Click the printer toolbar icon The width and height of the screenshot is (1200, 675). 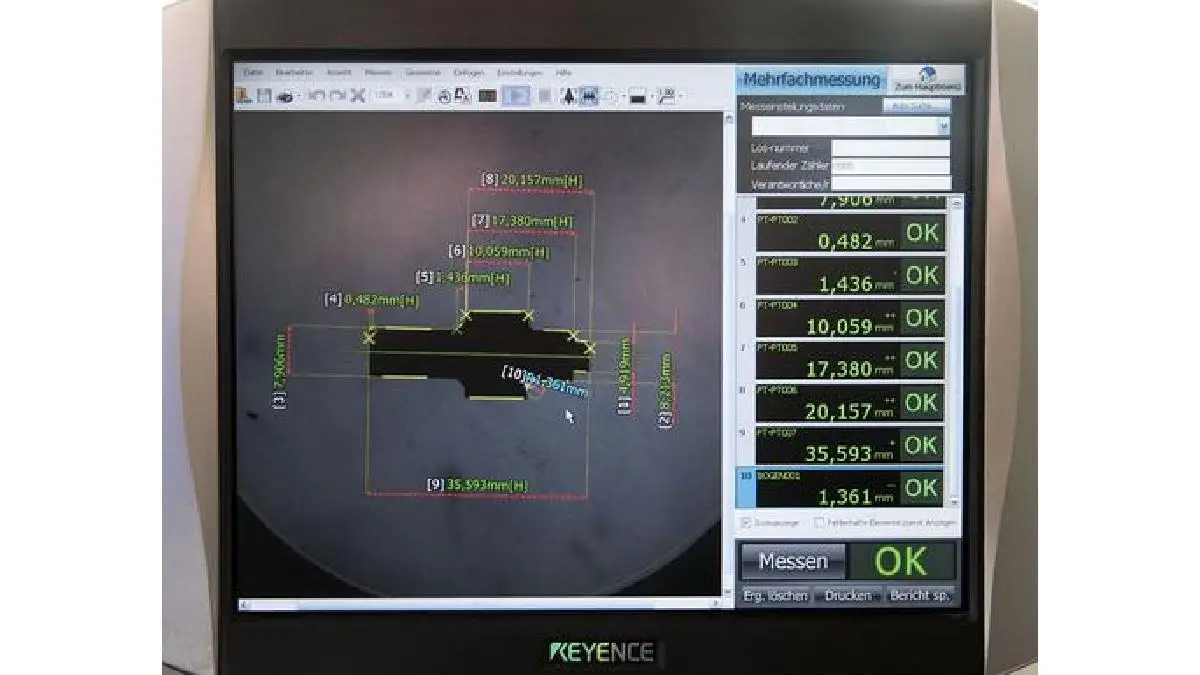click(x=284, y=96)
